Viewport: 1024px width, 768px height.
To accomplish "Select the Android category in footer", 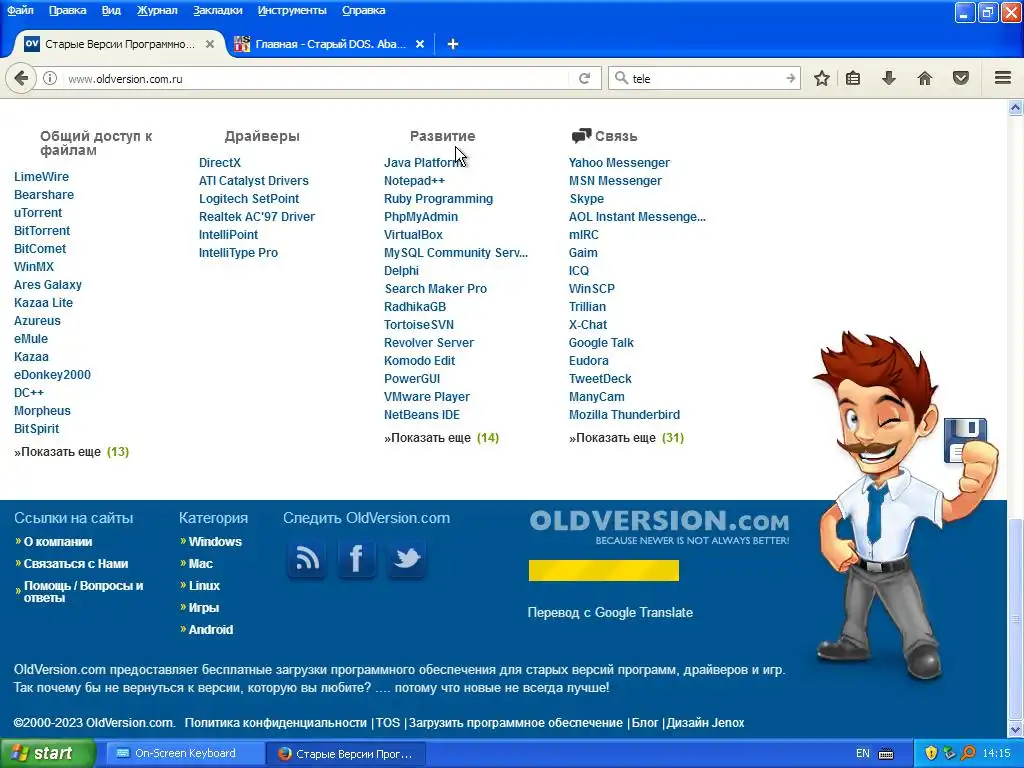I will tap(210, 630).
